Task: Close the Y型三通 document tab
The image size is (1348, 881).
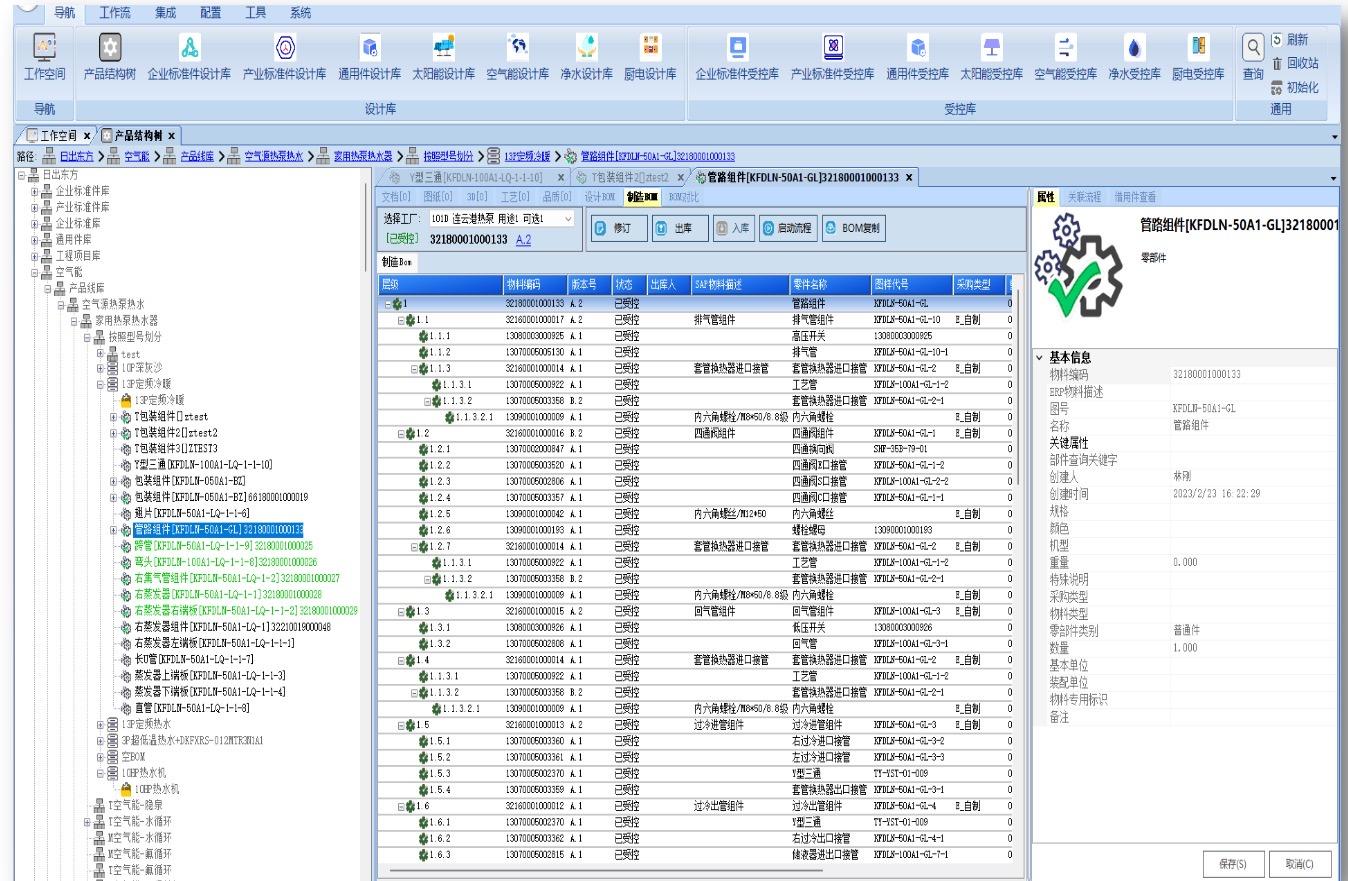Action: (x=561, y=177)
